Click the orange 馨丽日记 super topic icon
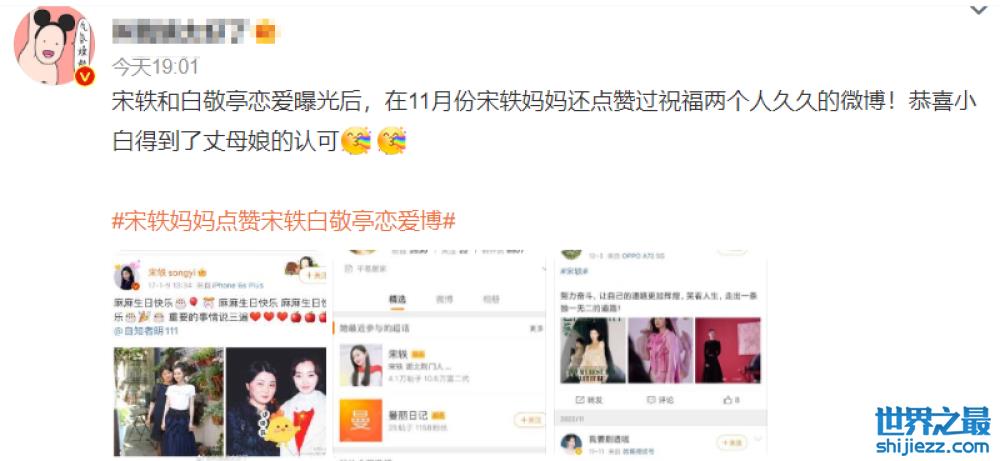This screenshot has height=461, width=1000. click(x=361, y=420)
